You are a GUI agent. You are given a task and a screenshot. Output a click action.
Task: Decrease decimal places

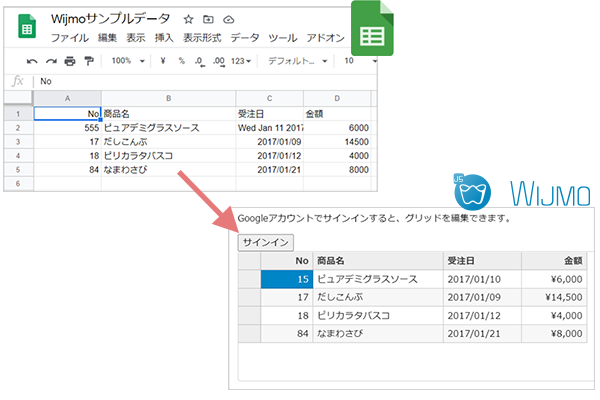click(200, 61)
